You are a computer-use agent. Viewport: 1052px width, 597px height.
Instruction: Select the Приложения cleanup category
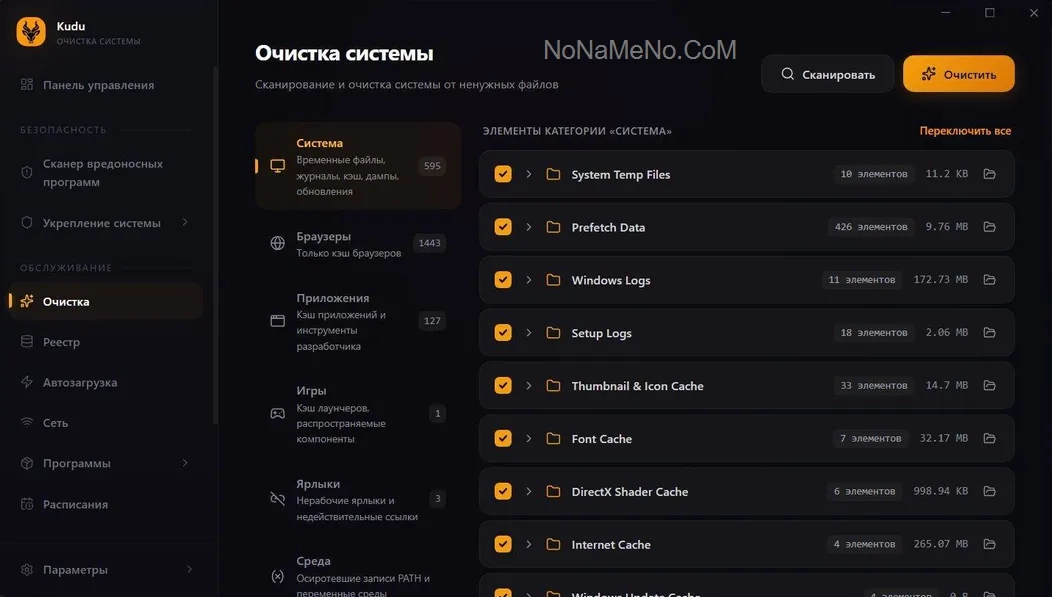point(357,321)
